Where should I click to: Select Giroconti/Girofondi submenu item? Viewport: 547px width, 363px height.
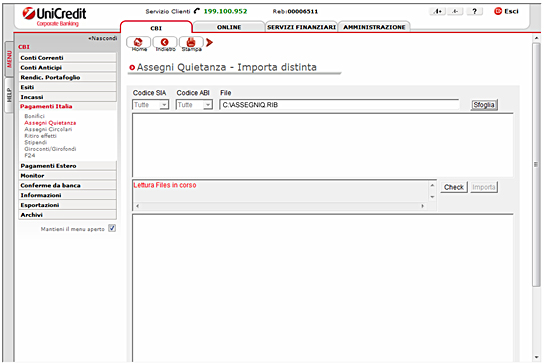coord(50,149)
